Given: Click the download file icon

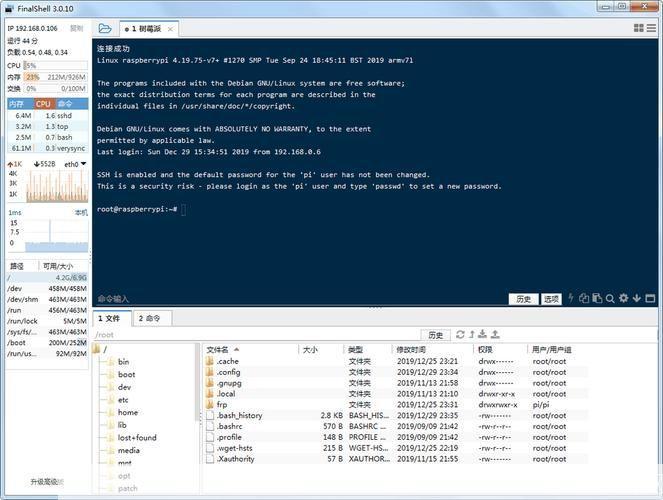Looking at the screenshot, I should [x=482, y=334].
